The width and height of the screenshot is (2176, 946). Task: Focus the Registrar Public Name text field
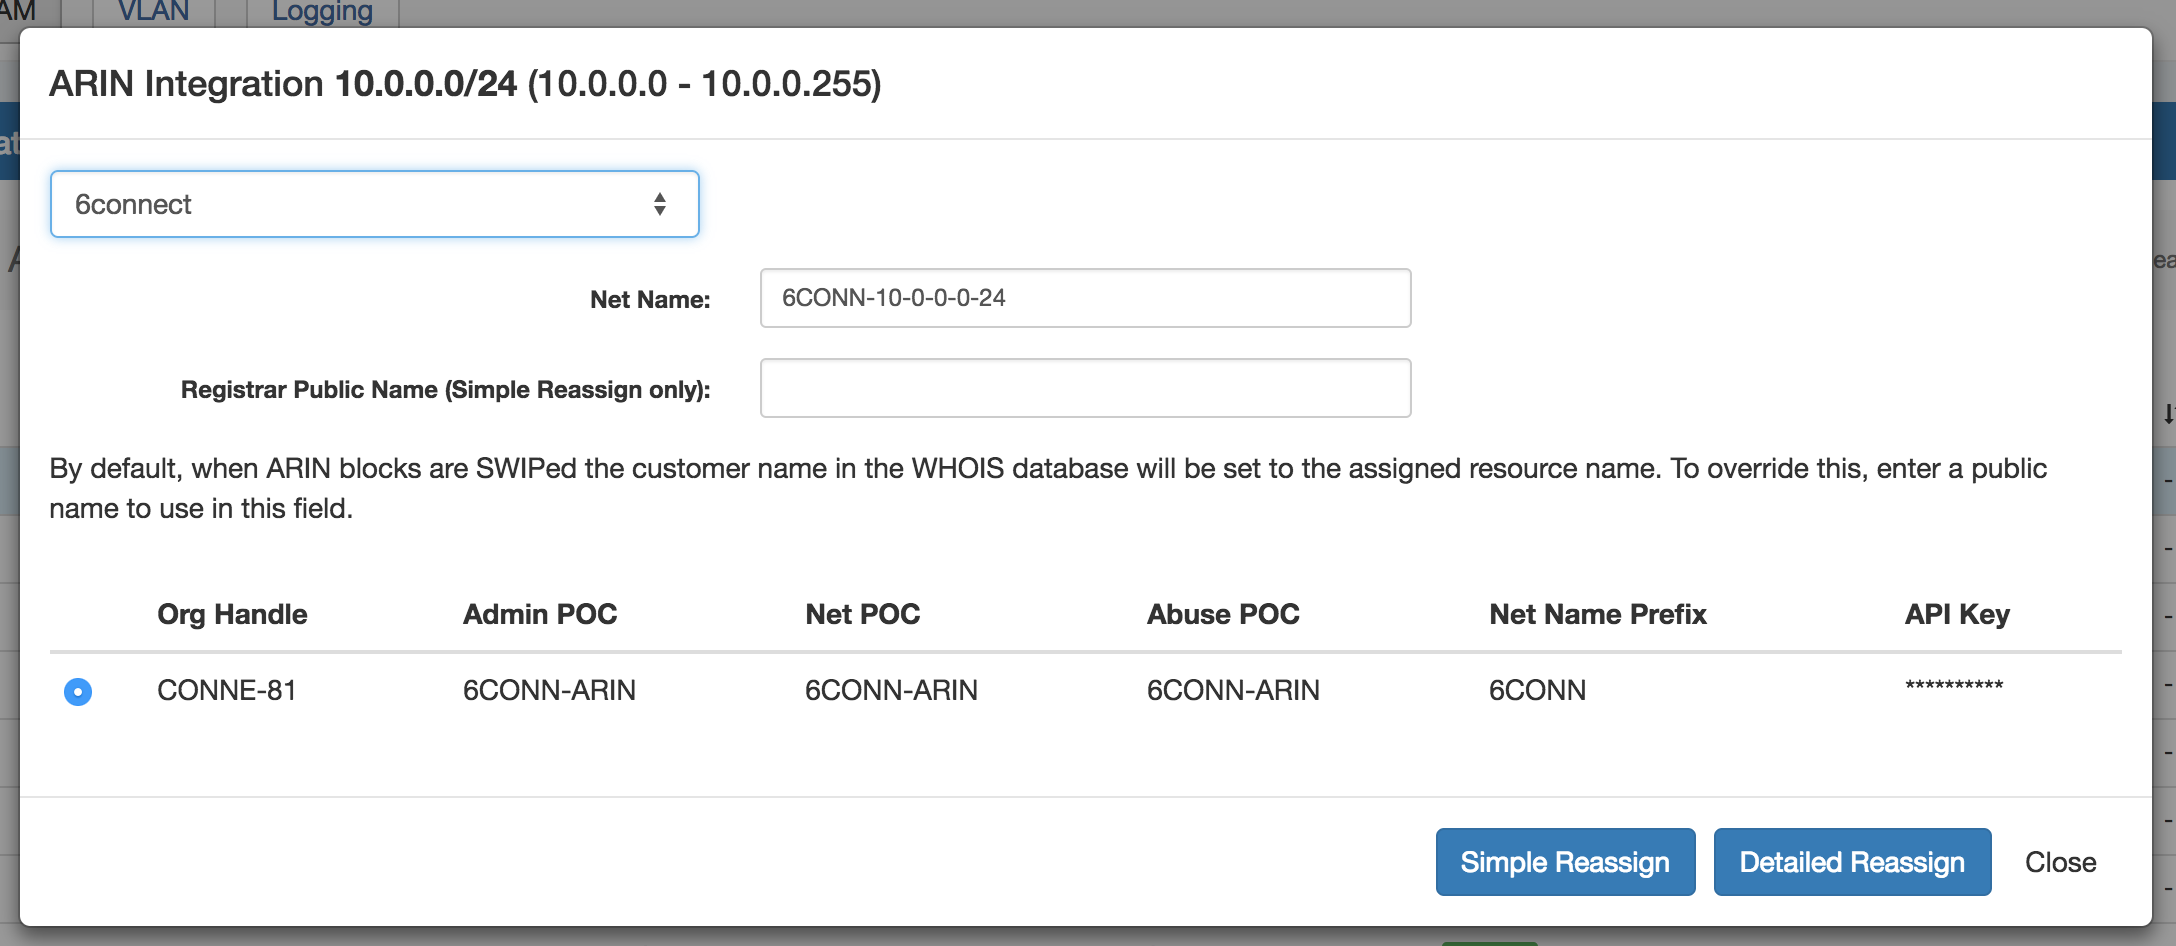1085,388
